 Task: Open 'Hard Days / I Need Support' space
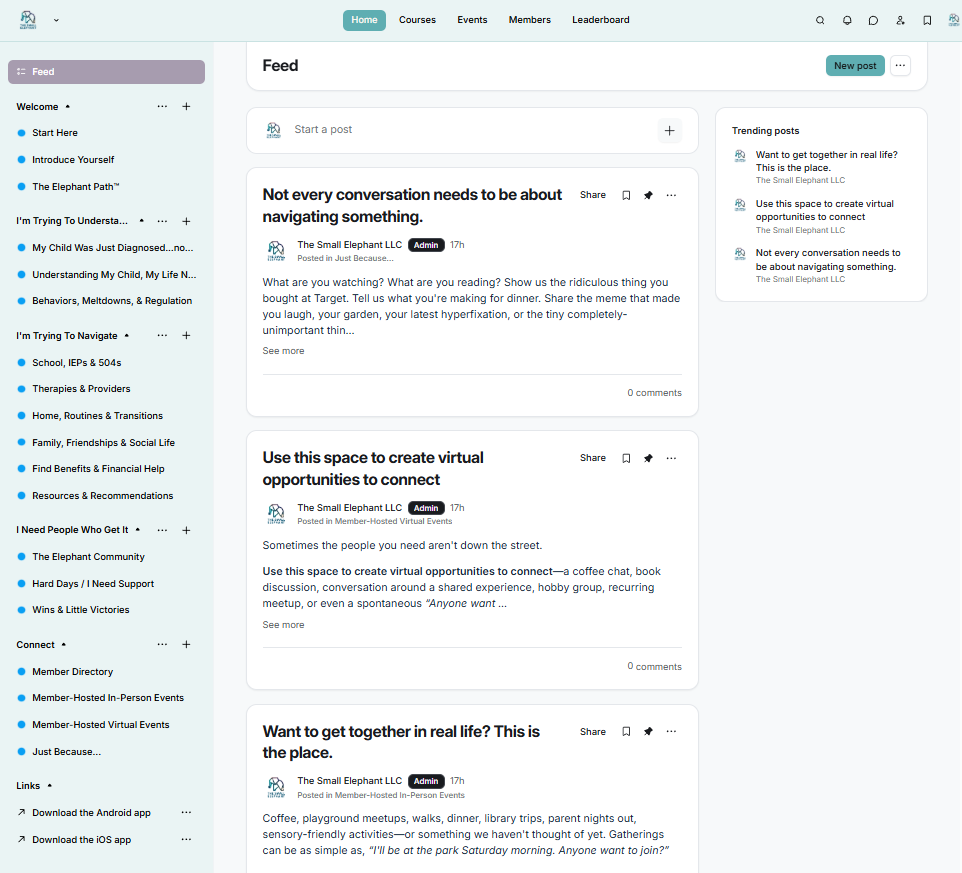(93, 583)
